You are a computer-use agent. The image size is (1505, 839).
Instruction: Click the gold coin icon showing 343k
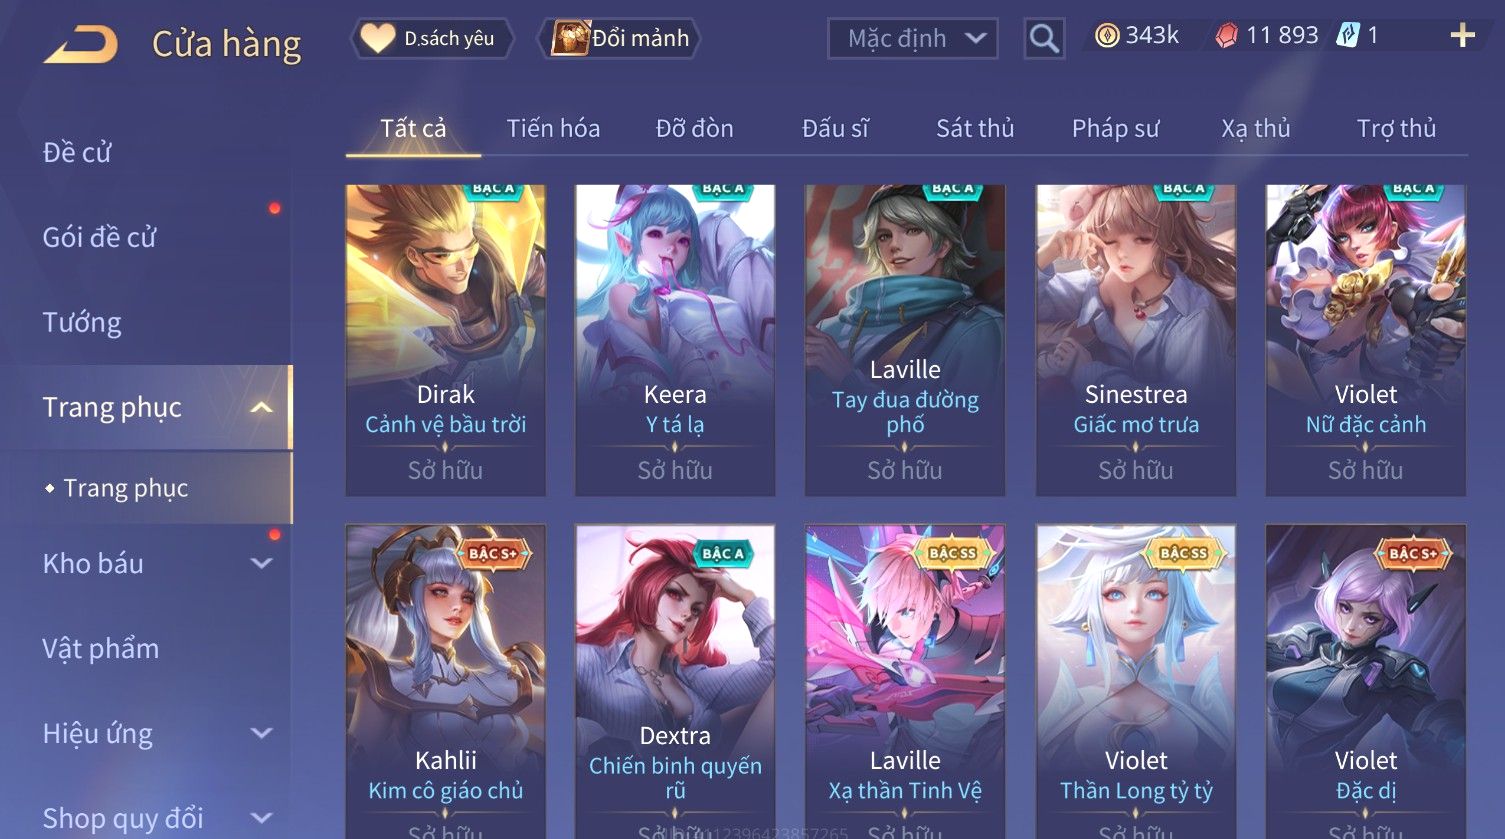pos(1107,36)
